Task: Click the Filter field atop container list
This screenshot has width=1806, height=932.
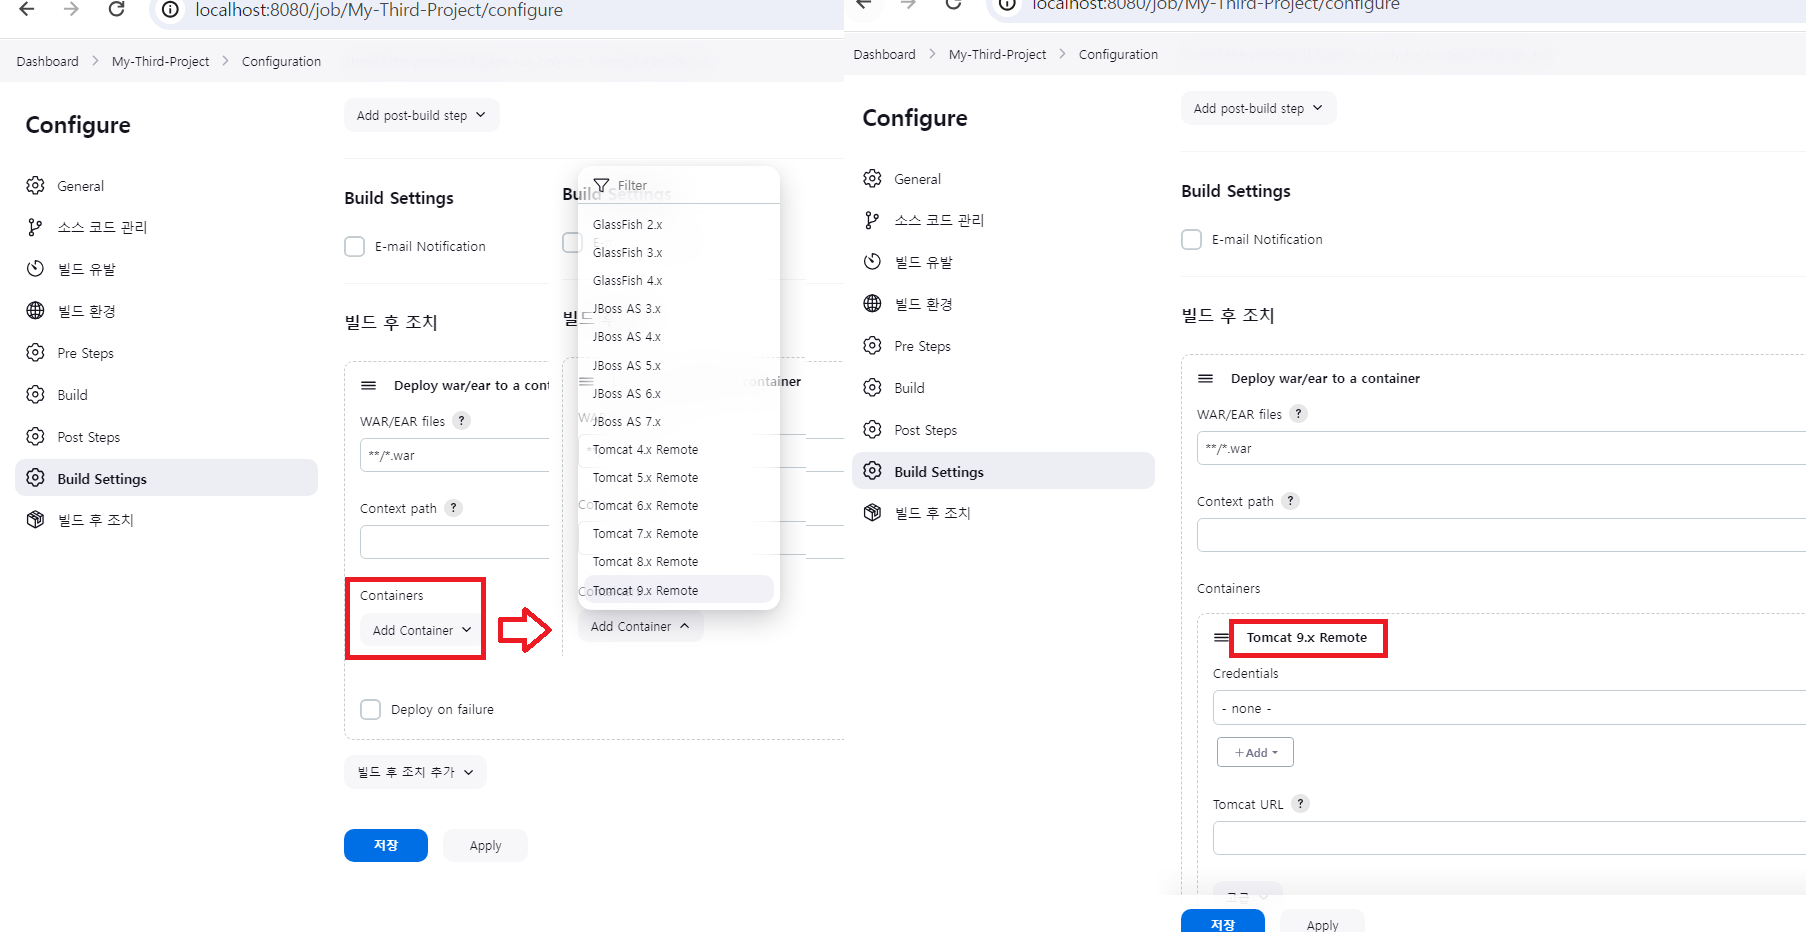Action: click(x=680, y=185)
